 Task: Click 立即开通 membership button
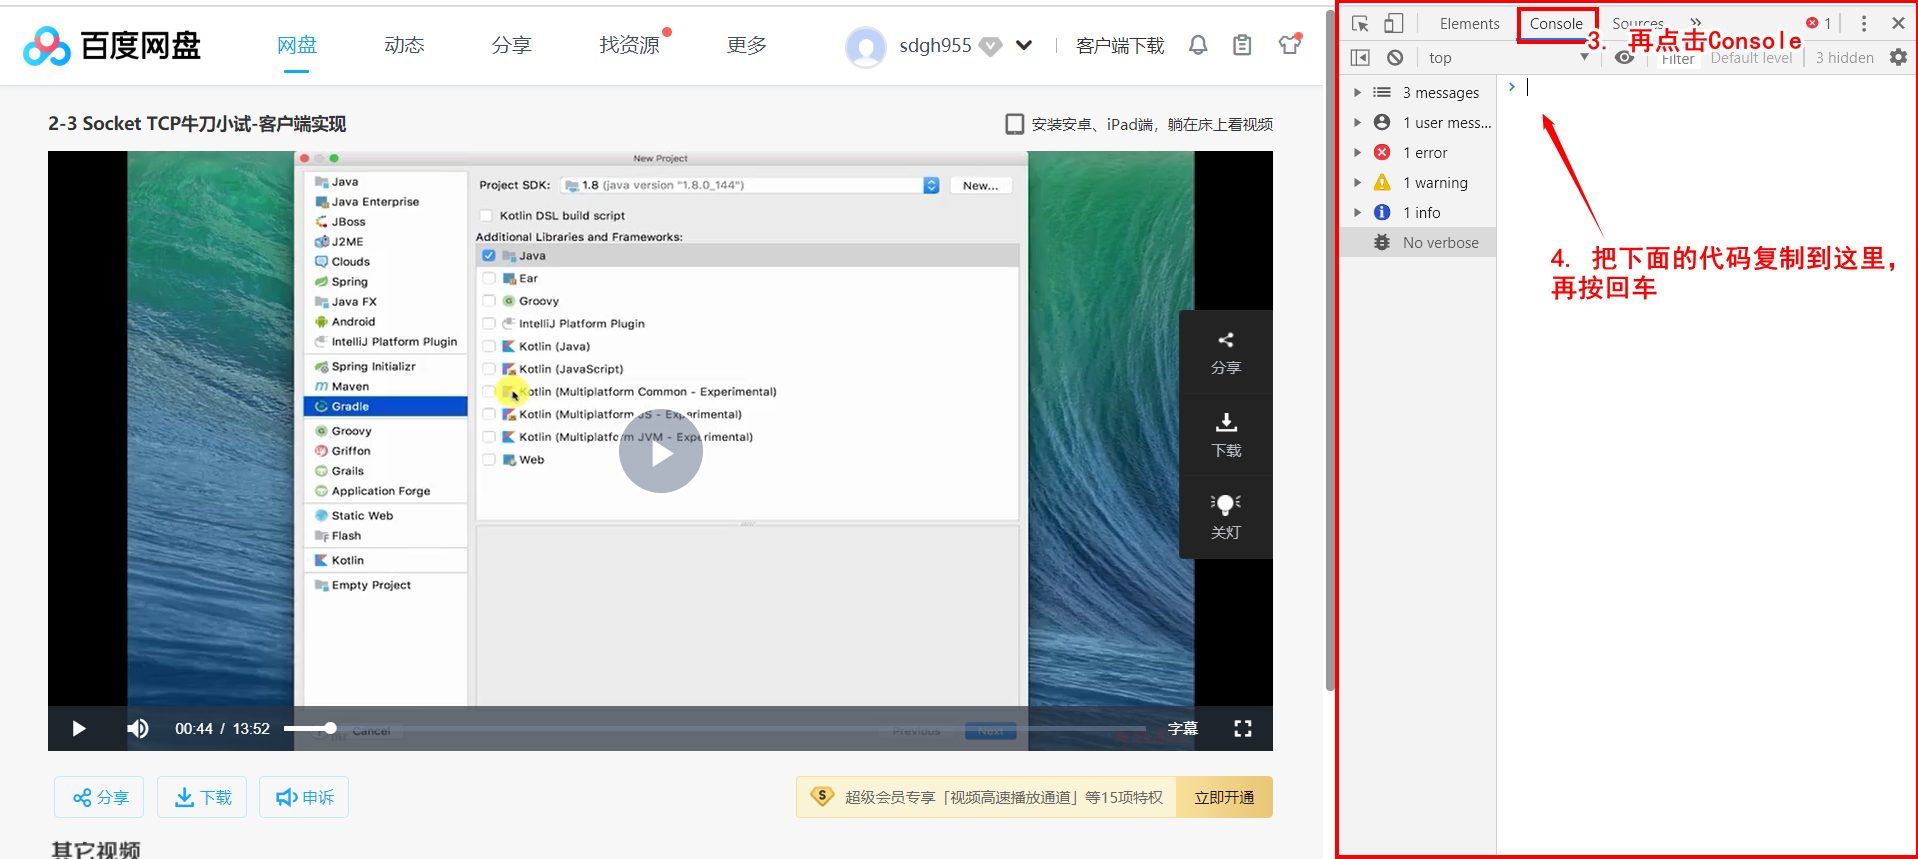pos(1224,797)
